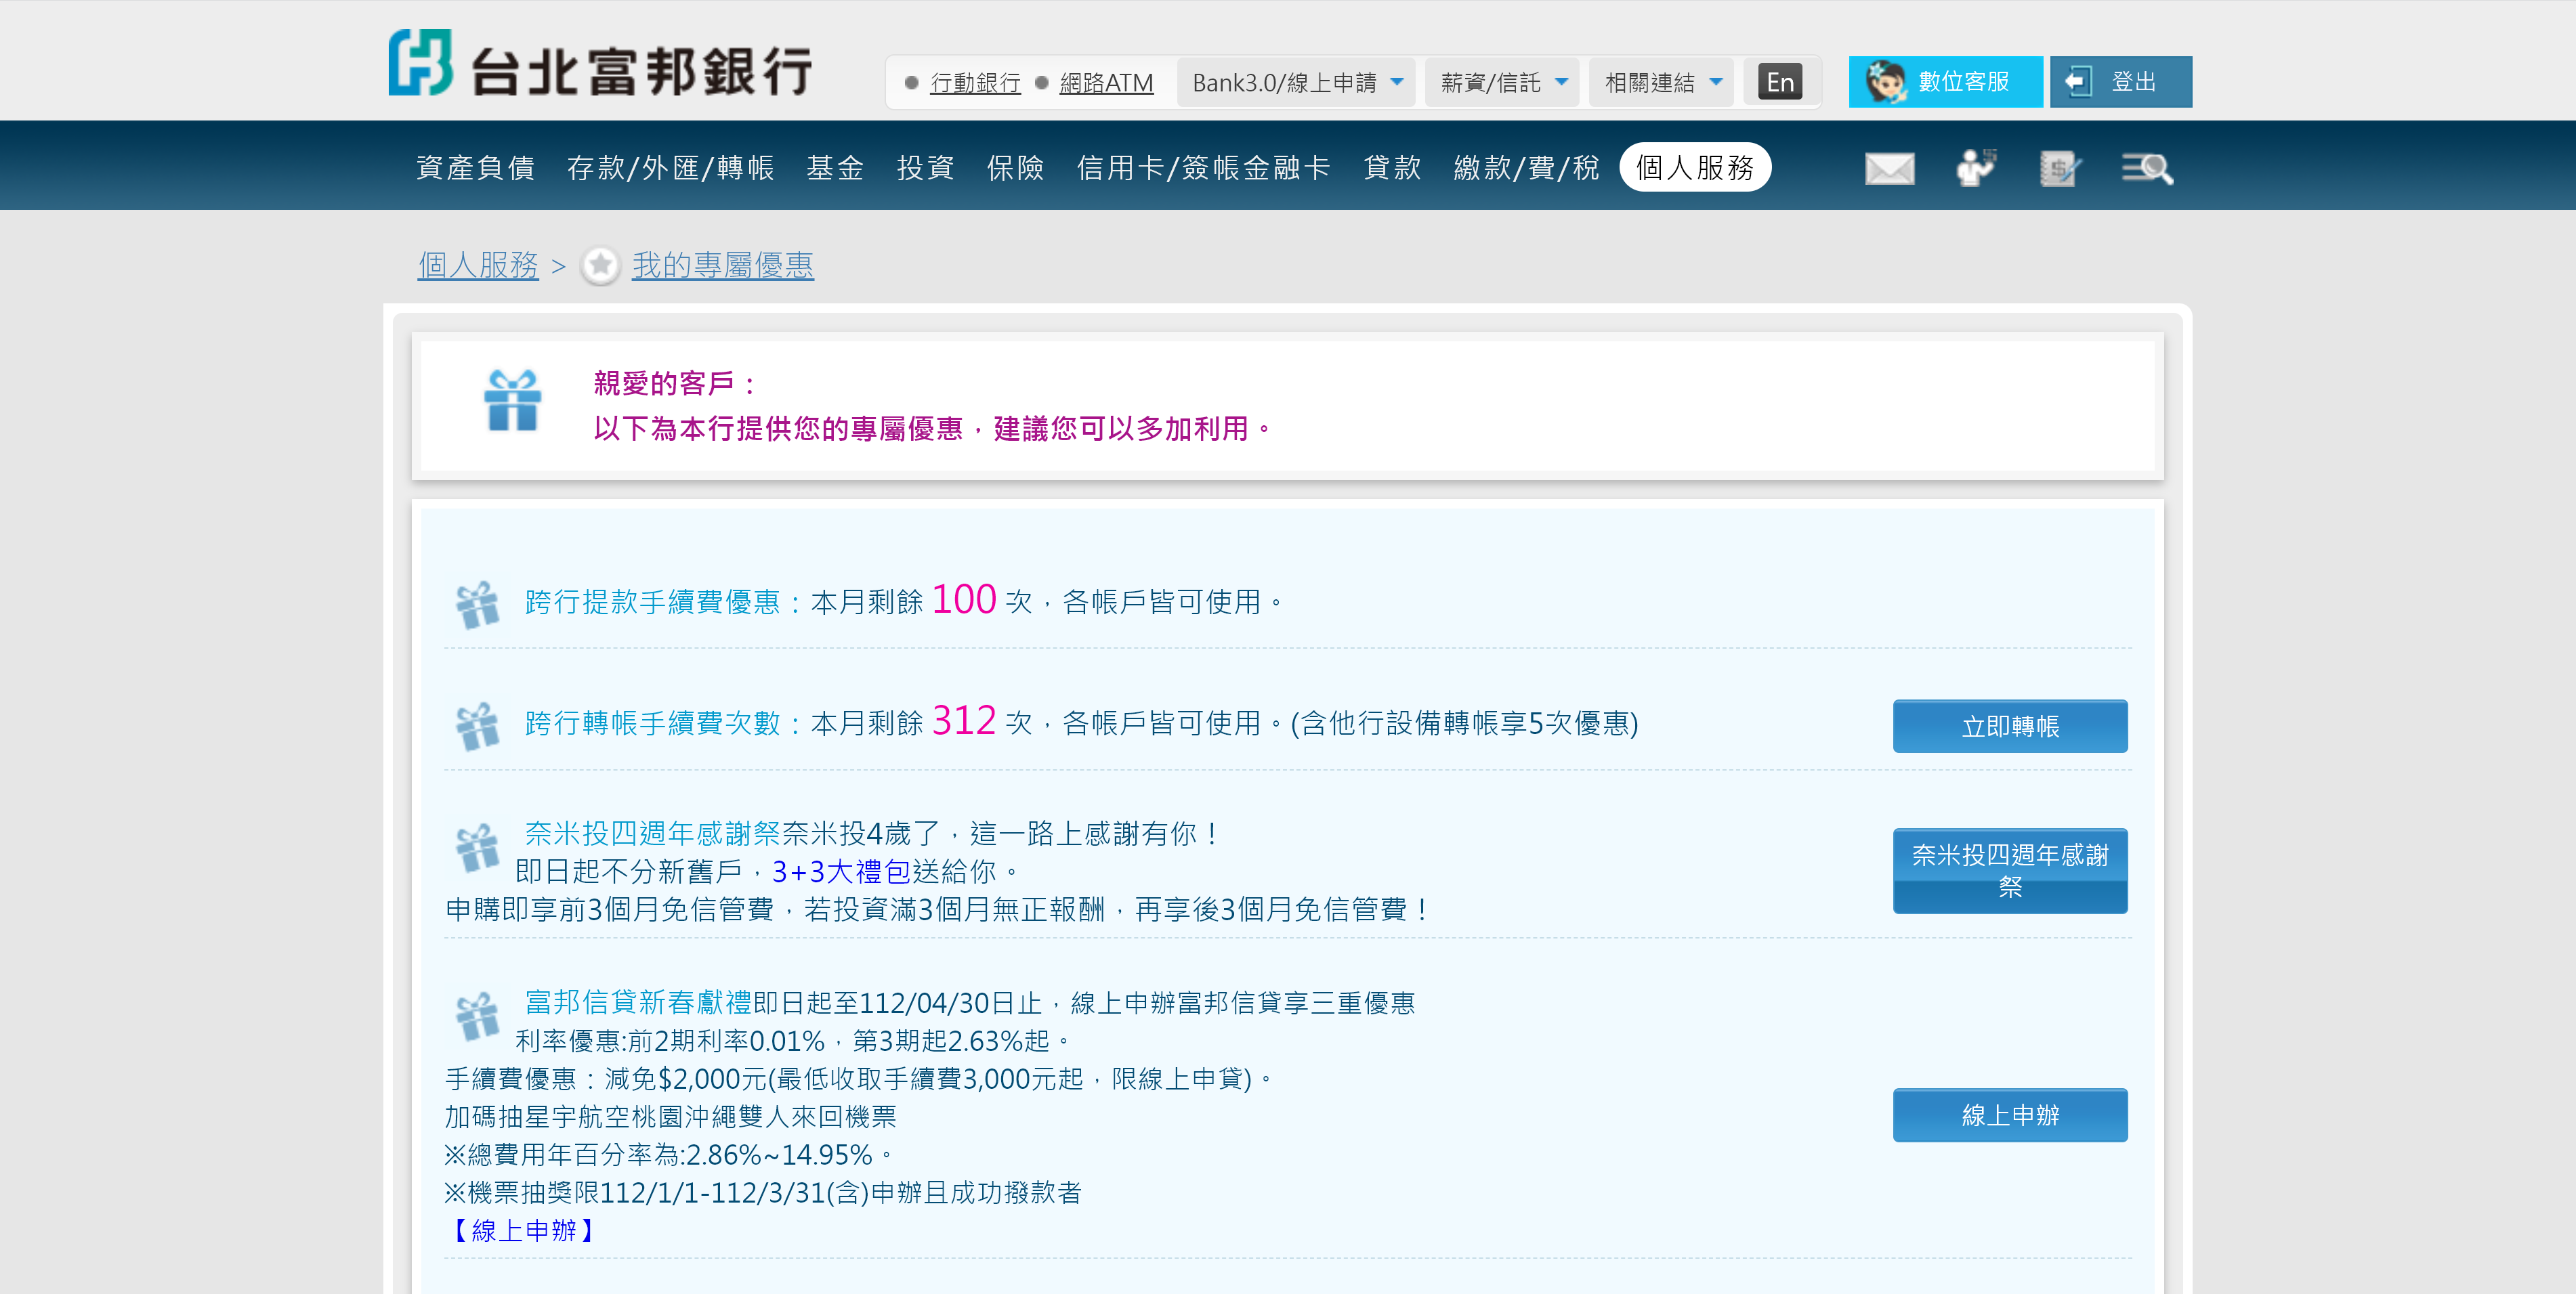Click the remaining count 312
Image resolution: width=2576 pixels, height=1294 pixels.
(964, 721)
